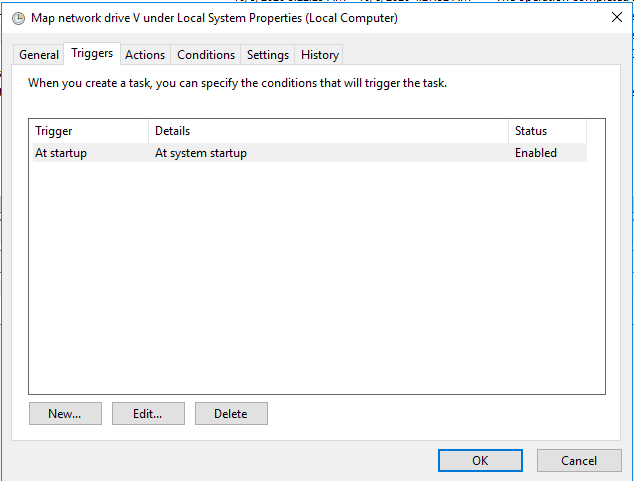This screenshot has width=634, height=481.
Task: Switch to the General tab
Action: tap(39, 55)
